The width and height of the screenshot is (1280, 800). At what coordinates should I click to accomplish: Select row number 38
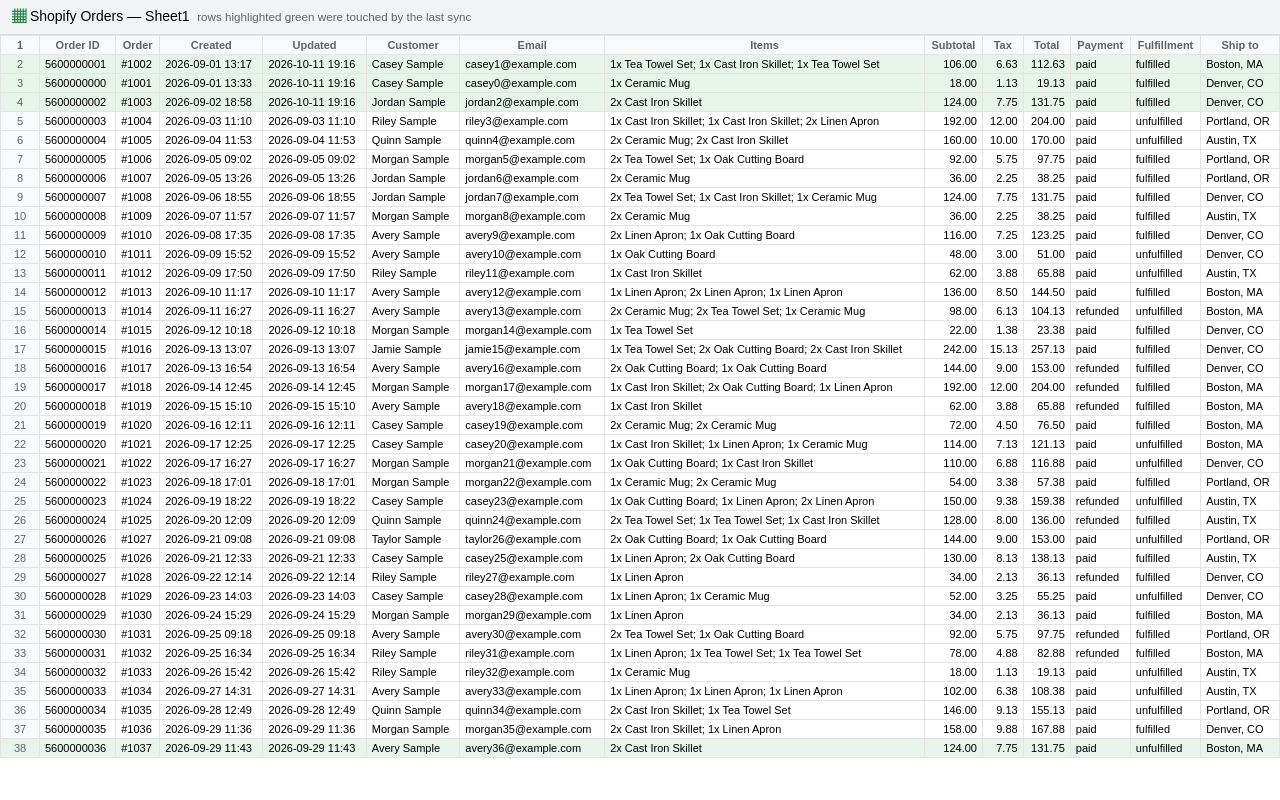20,748
